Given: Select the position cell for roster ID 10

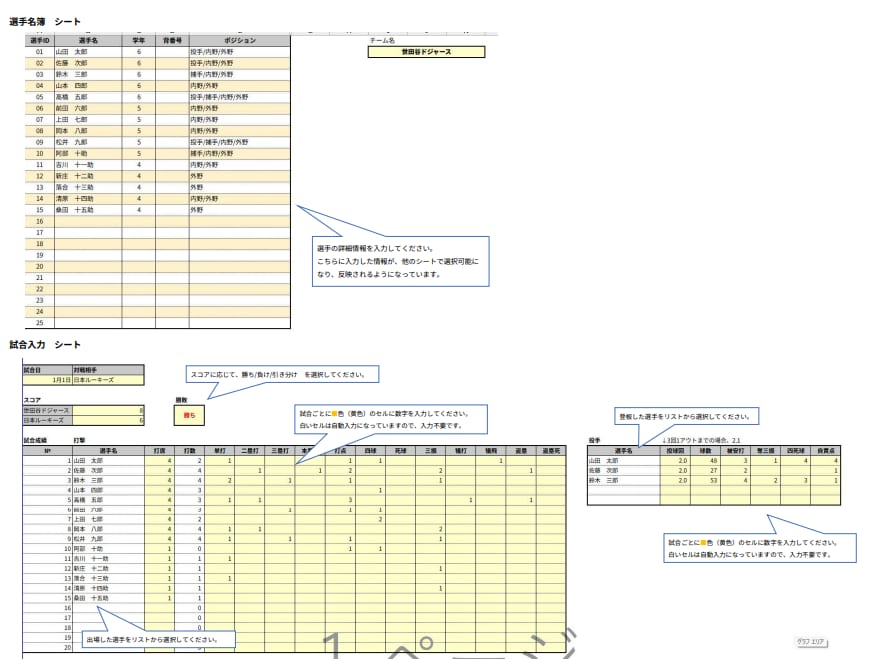Looking at the screenshot, I should 240,153.
